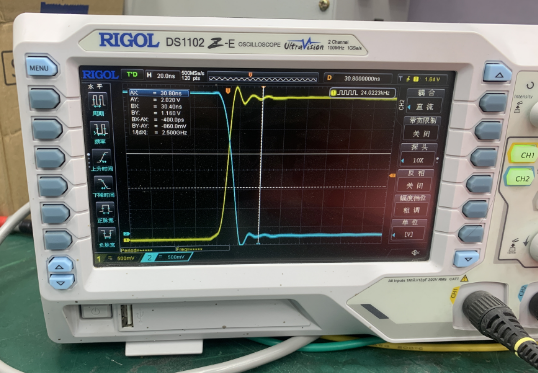Image resolution: width=538 pixels, height=373 pixels.
Task: Select the 负脉宽 (-Width) measurement icon
Action: tap(107, 236)
